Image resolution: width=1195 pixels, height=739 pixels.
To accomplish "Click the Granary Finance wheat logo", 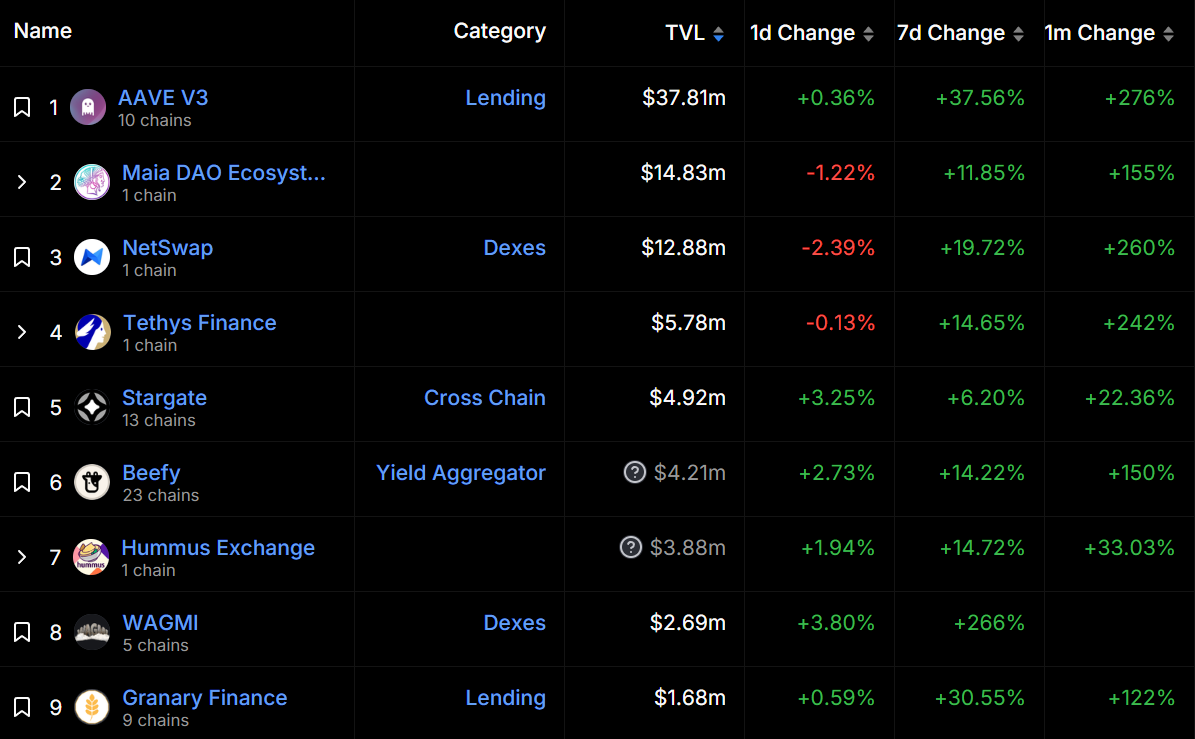I will click(92, 707).
